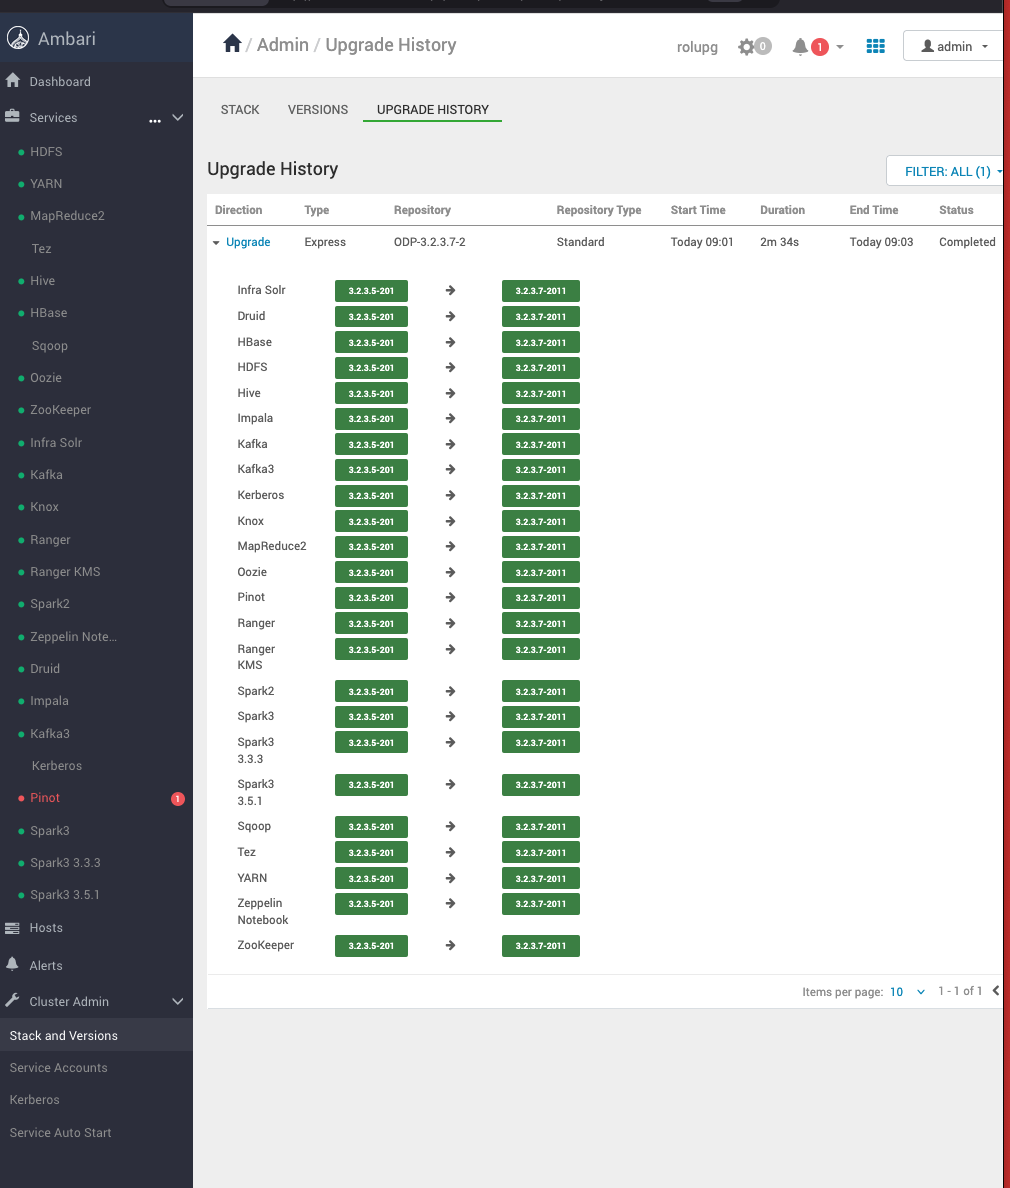Open the HBase sidebar service
The height and width of the screenshot is (1188, 1010).
tap(48, 312)
